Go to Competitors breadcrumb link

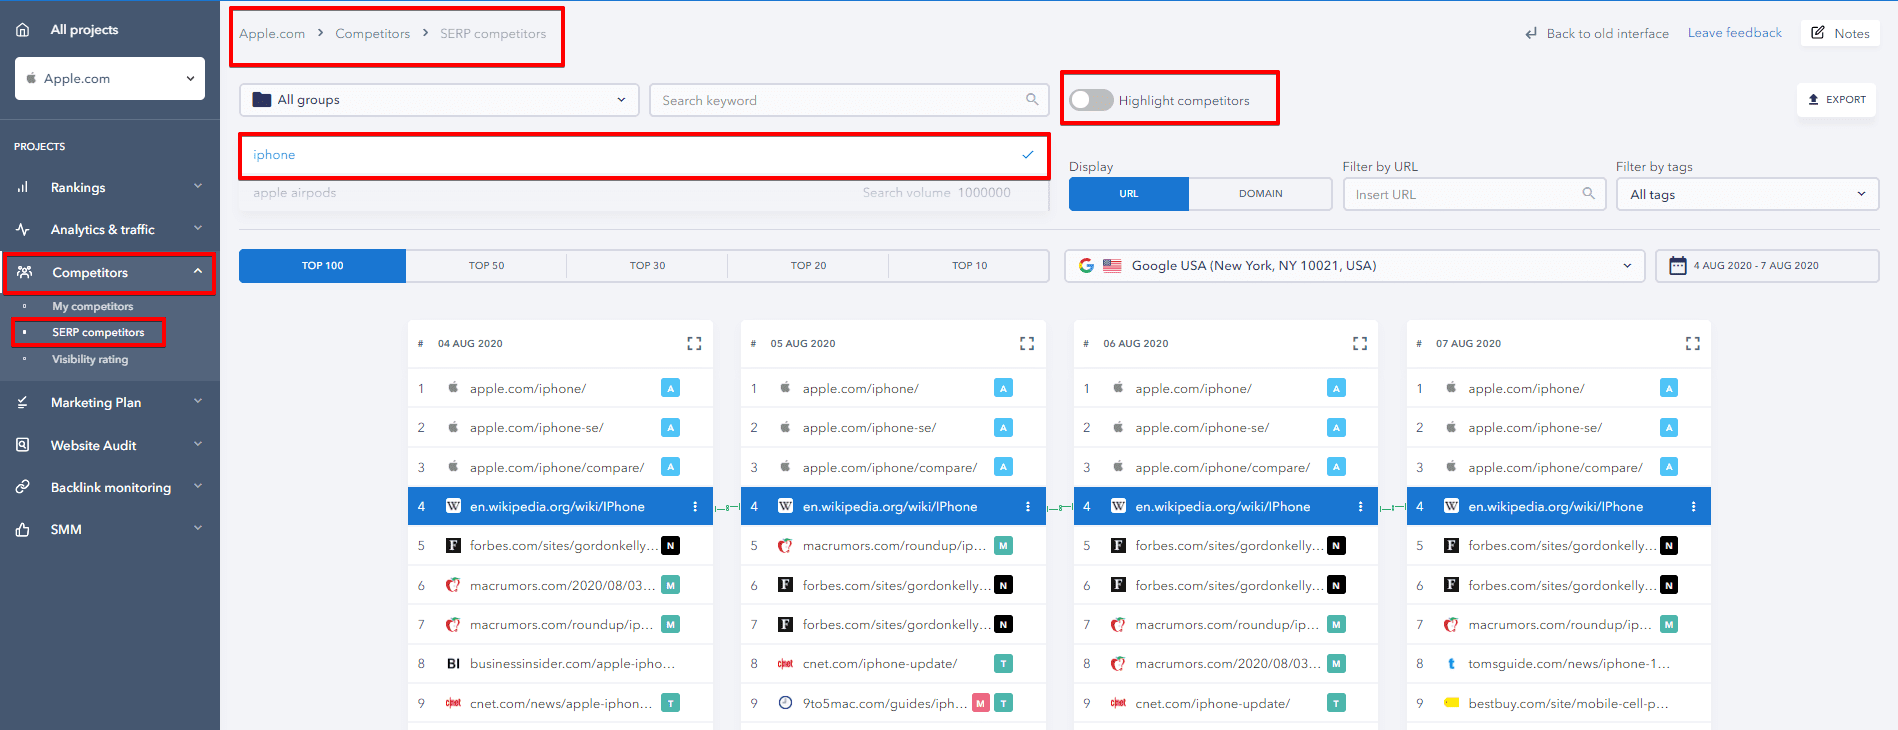372,33
